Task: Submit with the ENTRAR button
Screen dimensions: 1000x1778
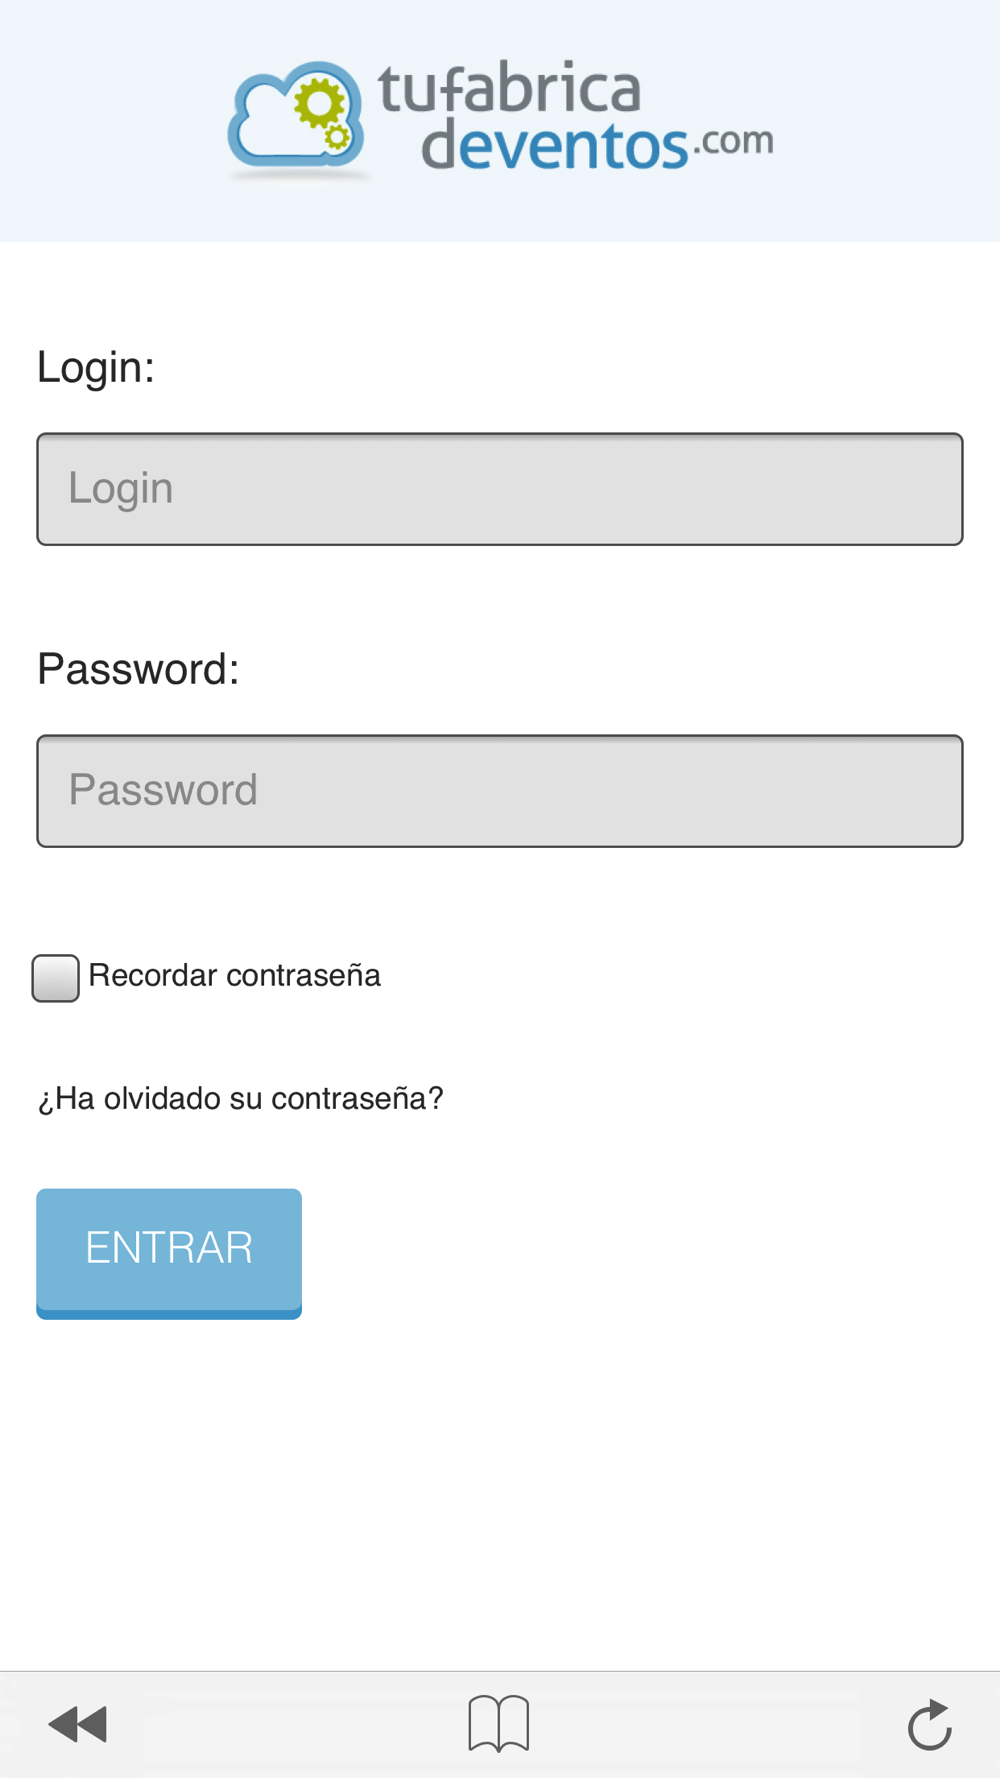Action: point(169,1253)
